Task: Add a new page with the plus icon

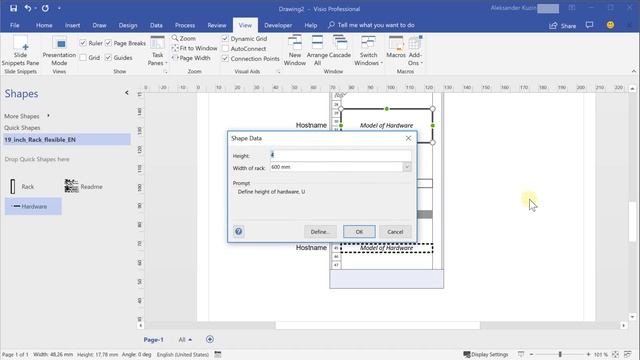Action: (210, 339)
